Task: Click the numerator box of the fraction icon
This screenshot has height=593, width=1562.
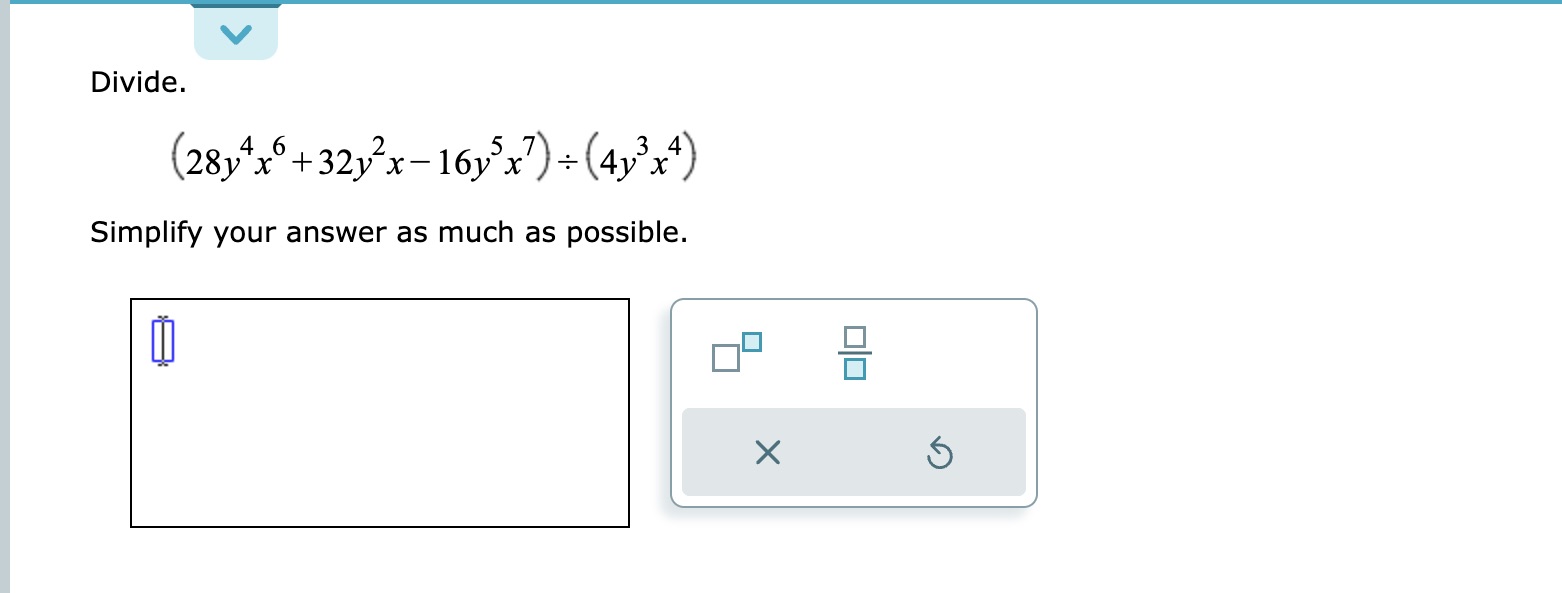Action: point(854,337)
